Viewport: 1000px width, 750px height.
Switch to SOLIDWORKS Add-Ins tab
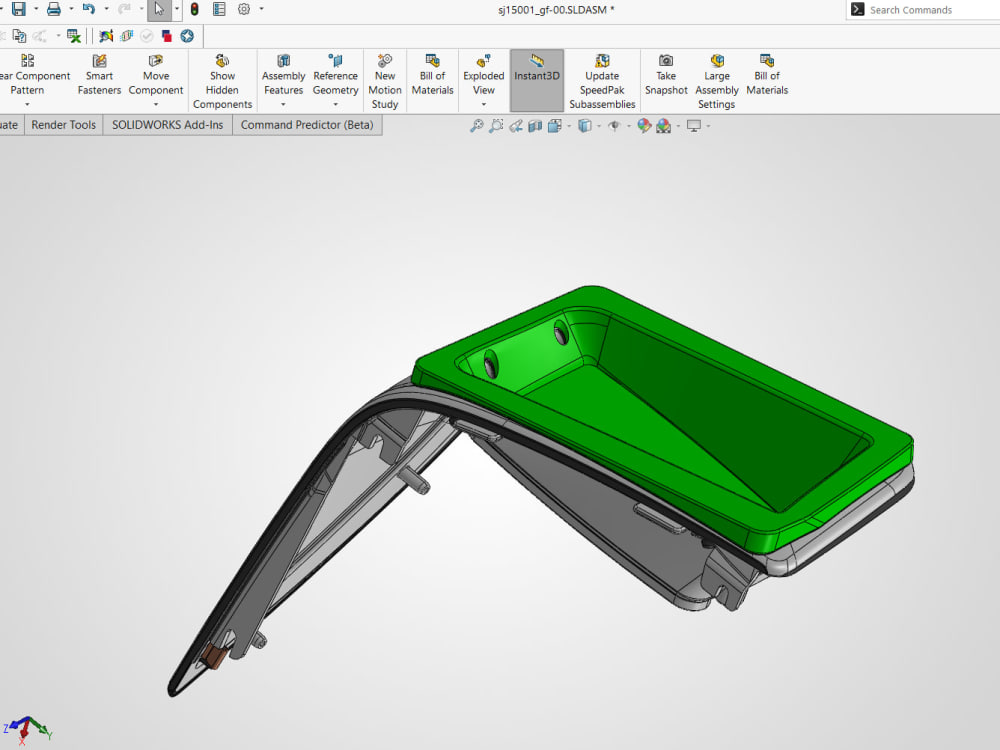pos(168,125)
